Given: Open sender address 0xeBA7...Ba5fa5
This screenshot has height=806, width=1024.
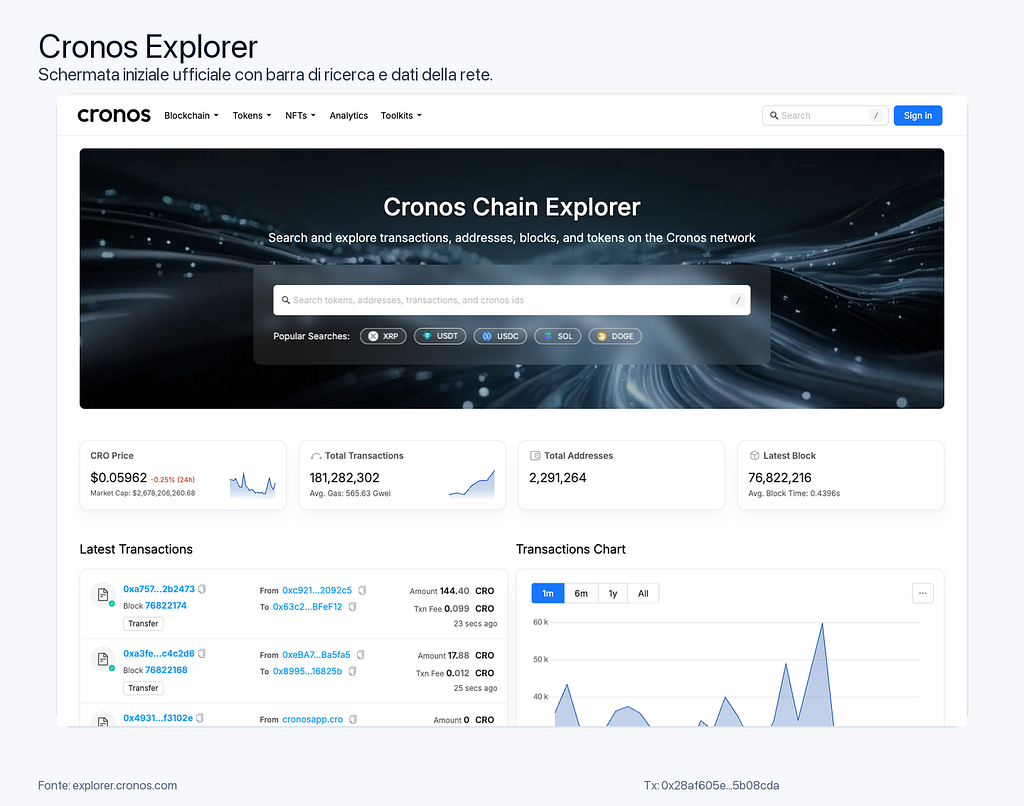Looking at the screenshot, I should tap(316, 655).
